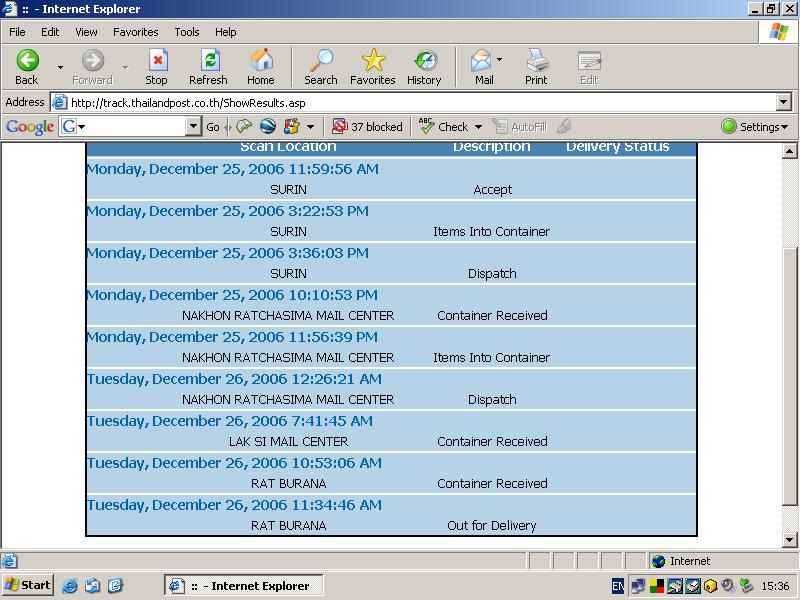Toggle the 37 blocked popup blocker
Image resolution: width=800 pixels, height=600 pixels.
[367, 127]
